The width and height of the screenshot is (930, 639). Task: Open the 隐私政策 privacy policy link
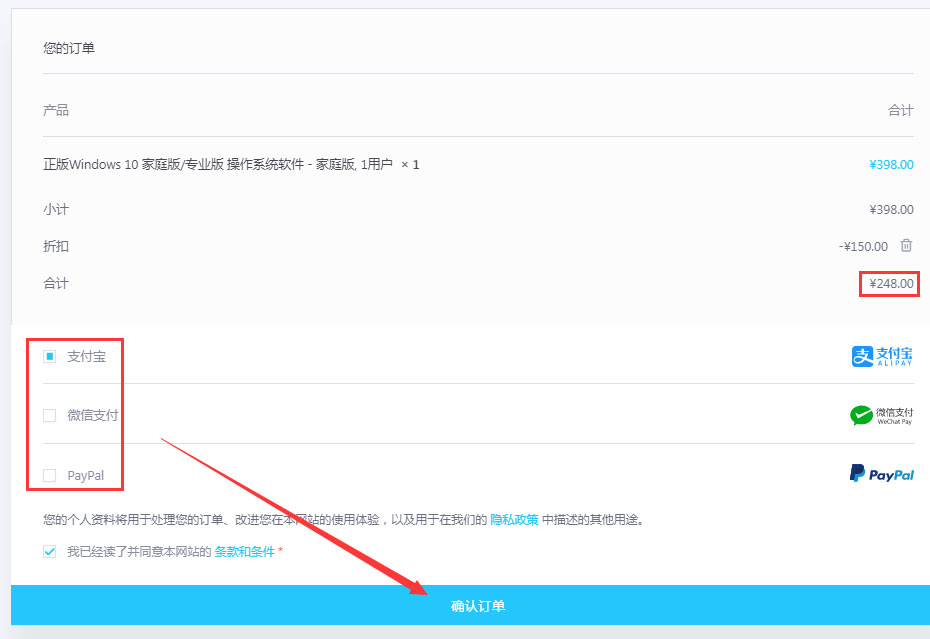coord(514,519)
